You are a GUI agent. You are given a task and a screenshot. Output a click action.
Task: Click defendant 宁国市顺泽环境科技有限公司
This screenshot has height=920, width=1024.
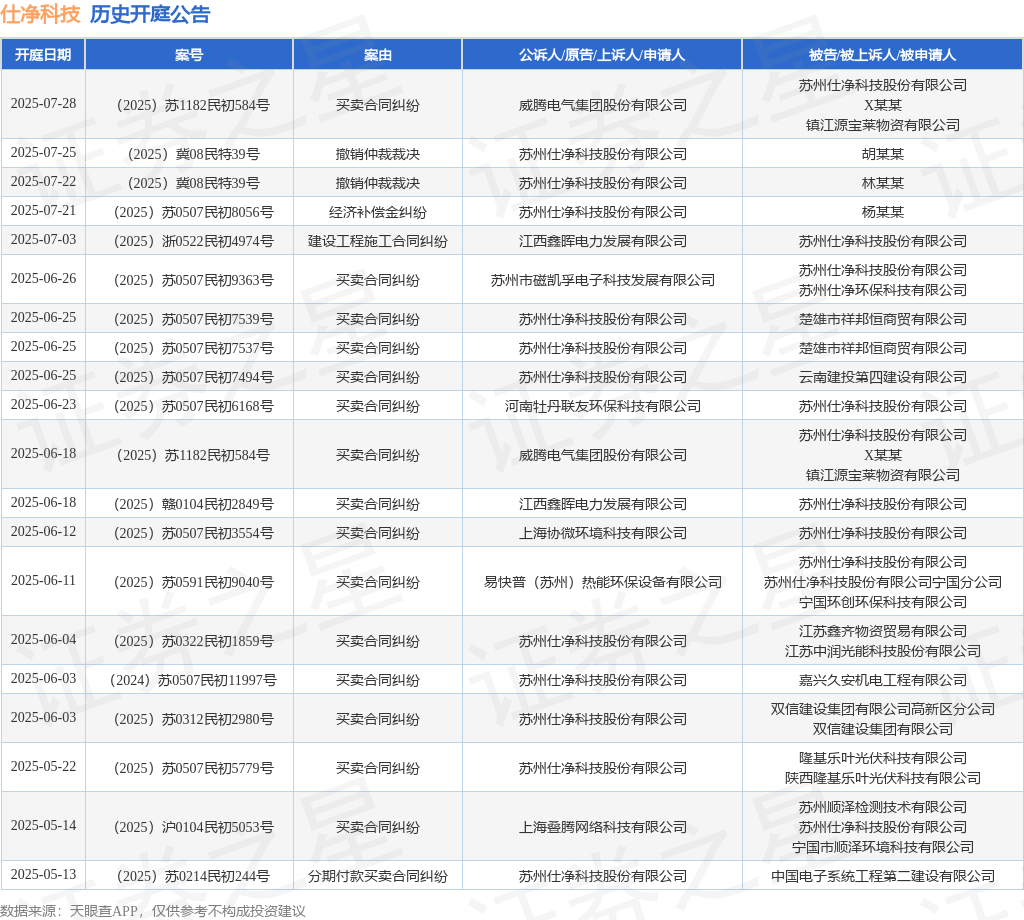tap(882, 848)
